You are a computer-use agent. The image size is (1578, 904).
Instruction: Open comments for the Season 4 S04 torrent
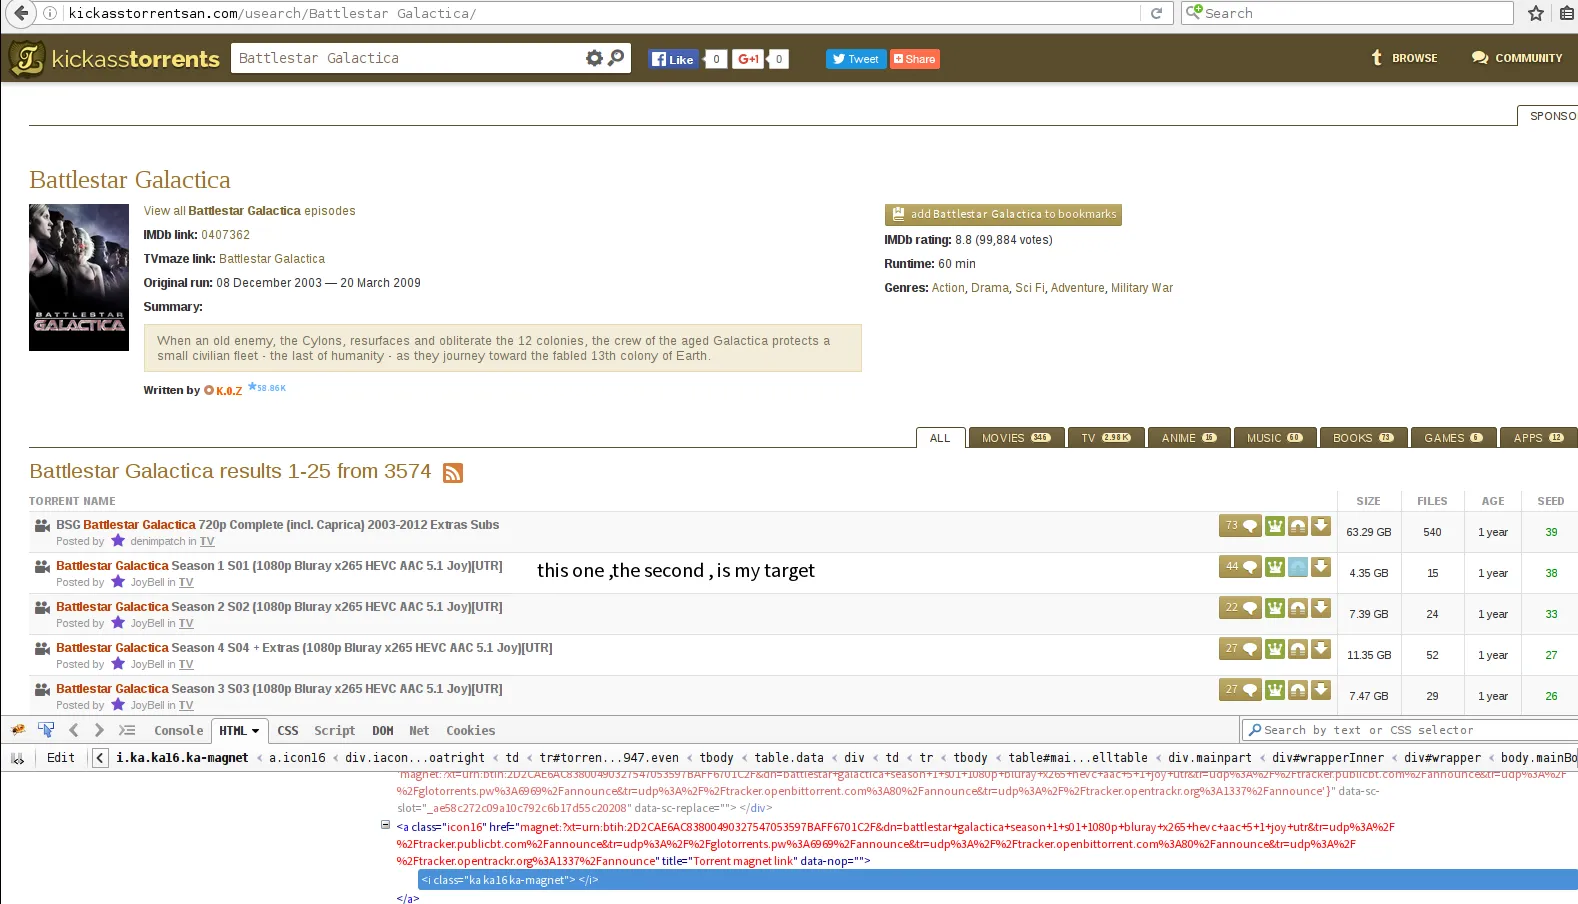(x=1239, y=649)
